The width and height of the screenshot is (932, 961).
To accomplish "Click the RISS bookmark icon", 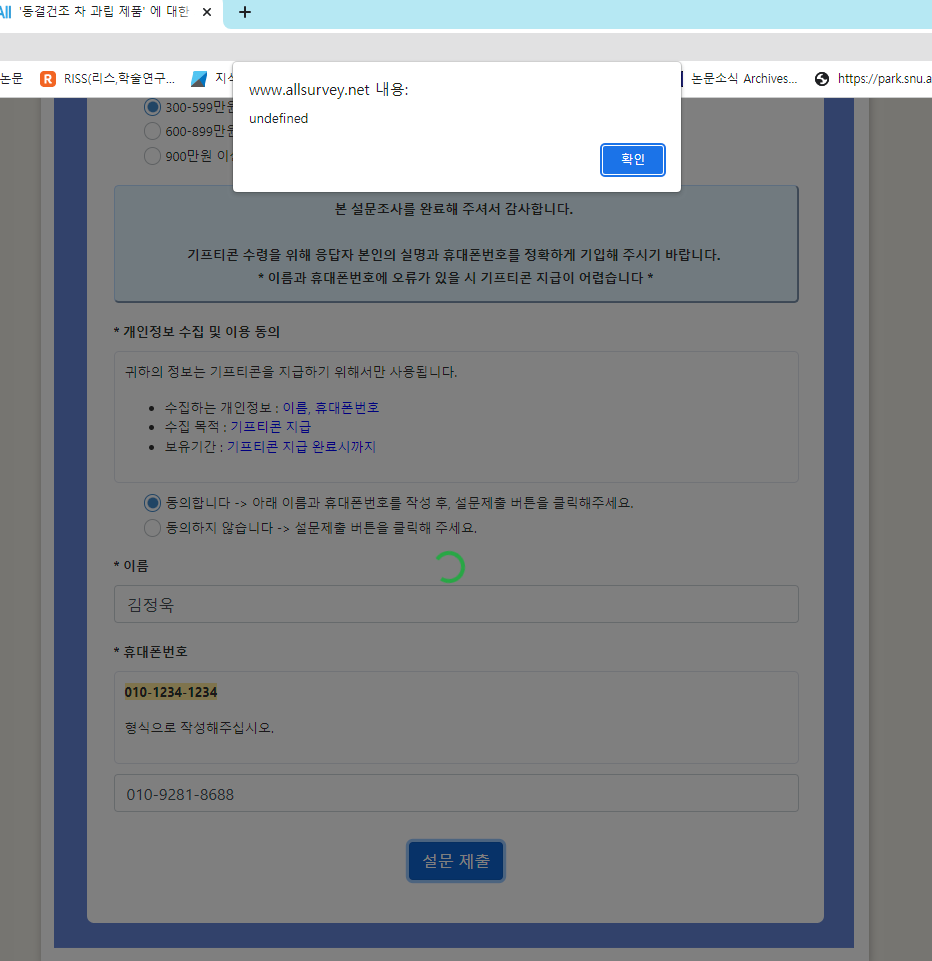I will coord(48,79).
